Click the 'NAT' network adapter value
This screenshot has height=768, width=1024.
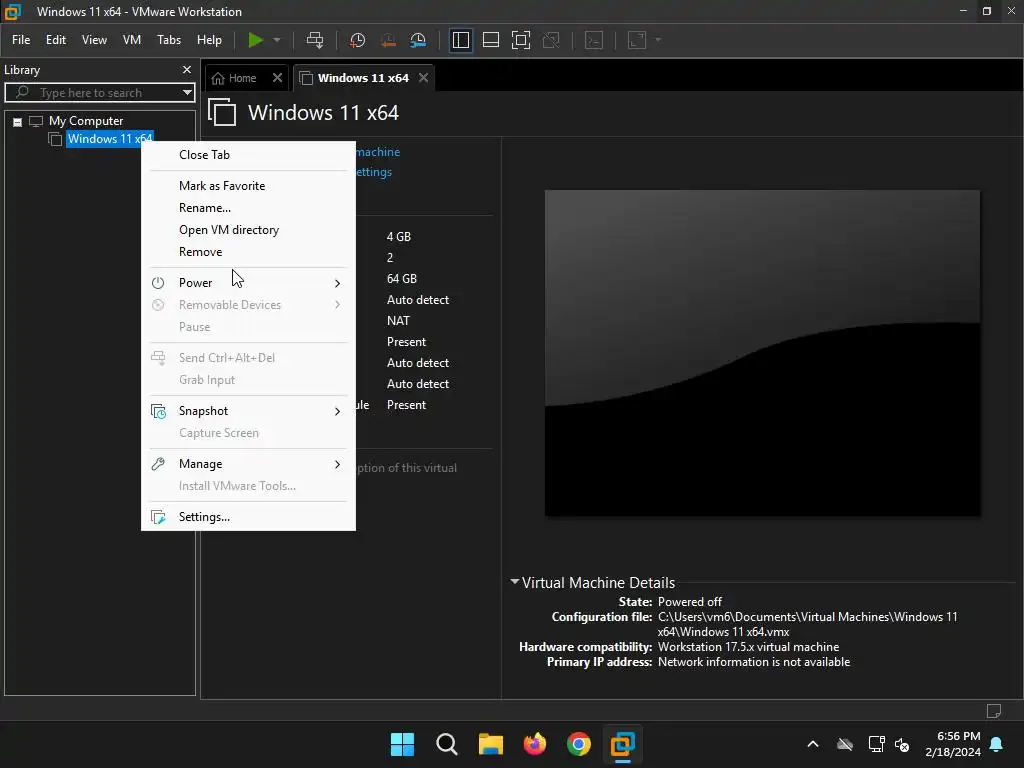click(x=398, y=321)
